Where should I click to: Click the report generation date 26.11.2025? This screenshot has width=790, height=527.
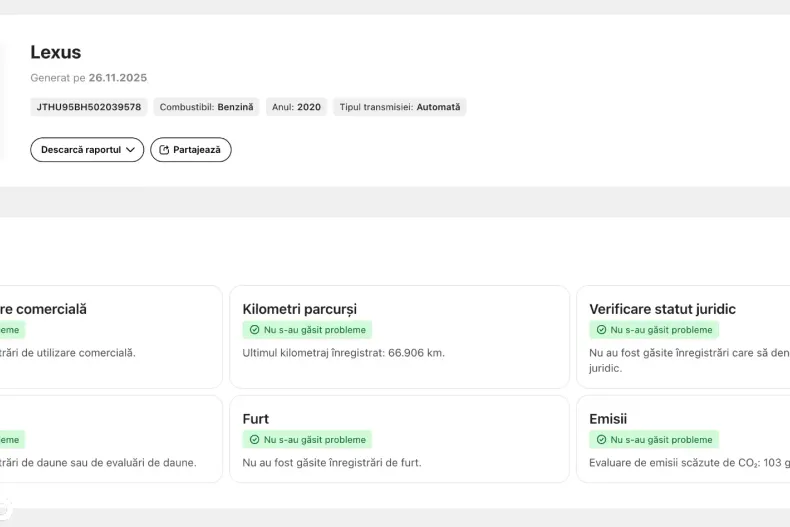click(117, 78)
